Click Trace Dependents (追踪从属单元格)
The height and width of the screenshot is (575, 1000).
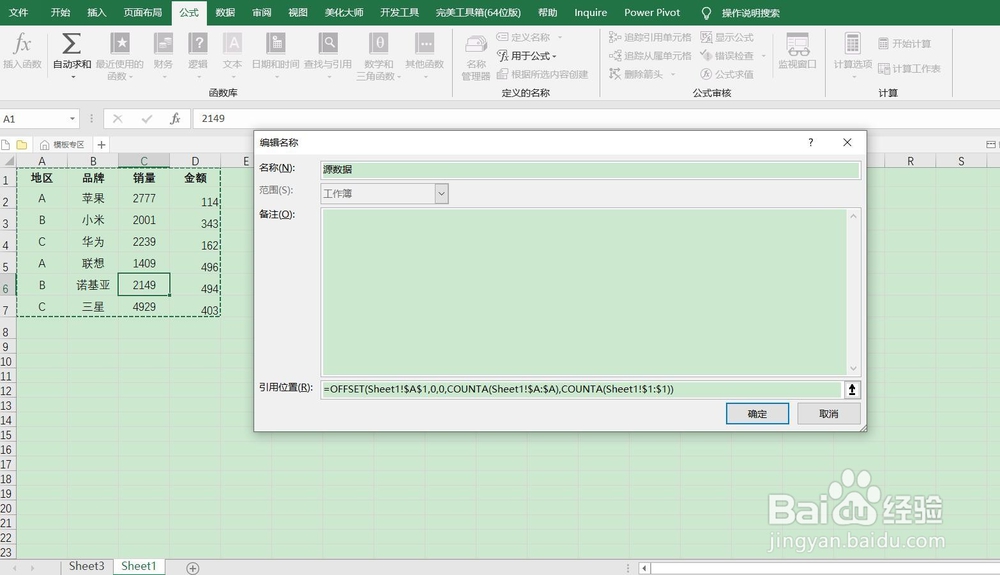[x=650, y=56]
